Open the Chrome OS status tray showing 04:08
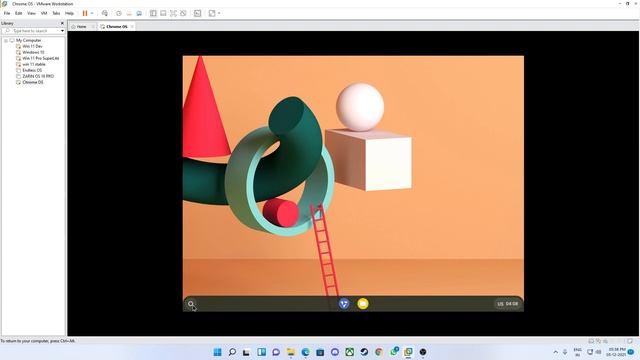The image size is (640, 360). tap(507, 304)
